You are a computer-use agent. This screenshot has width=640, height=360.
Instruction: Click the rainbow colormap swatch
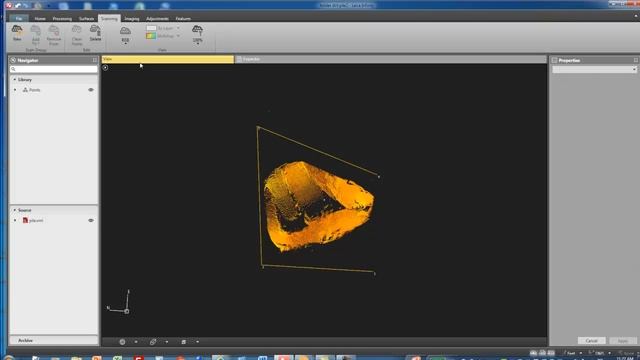(151, 36)
